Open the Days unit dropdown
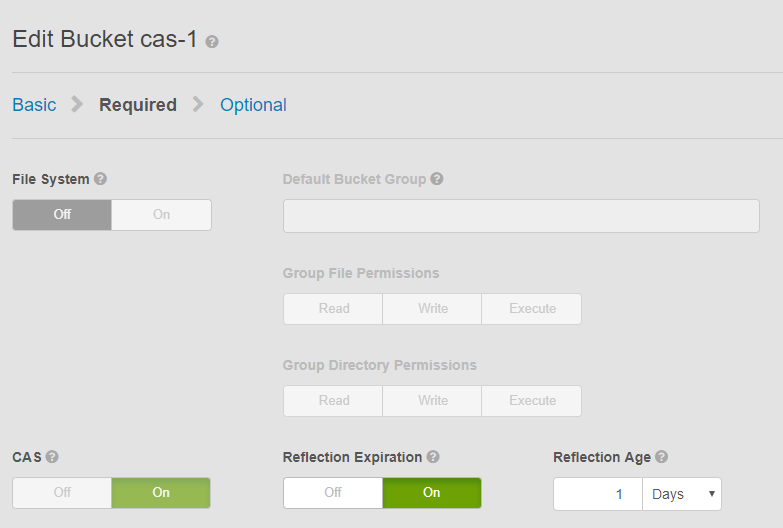The width and height of the screenshot is (783, 528). coord(684,494)
